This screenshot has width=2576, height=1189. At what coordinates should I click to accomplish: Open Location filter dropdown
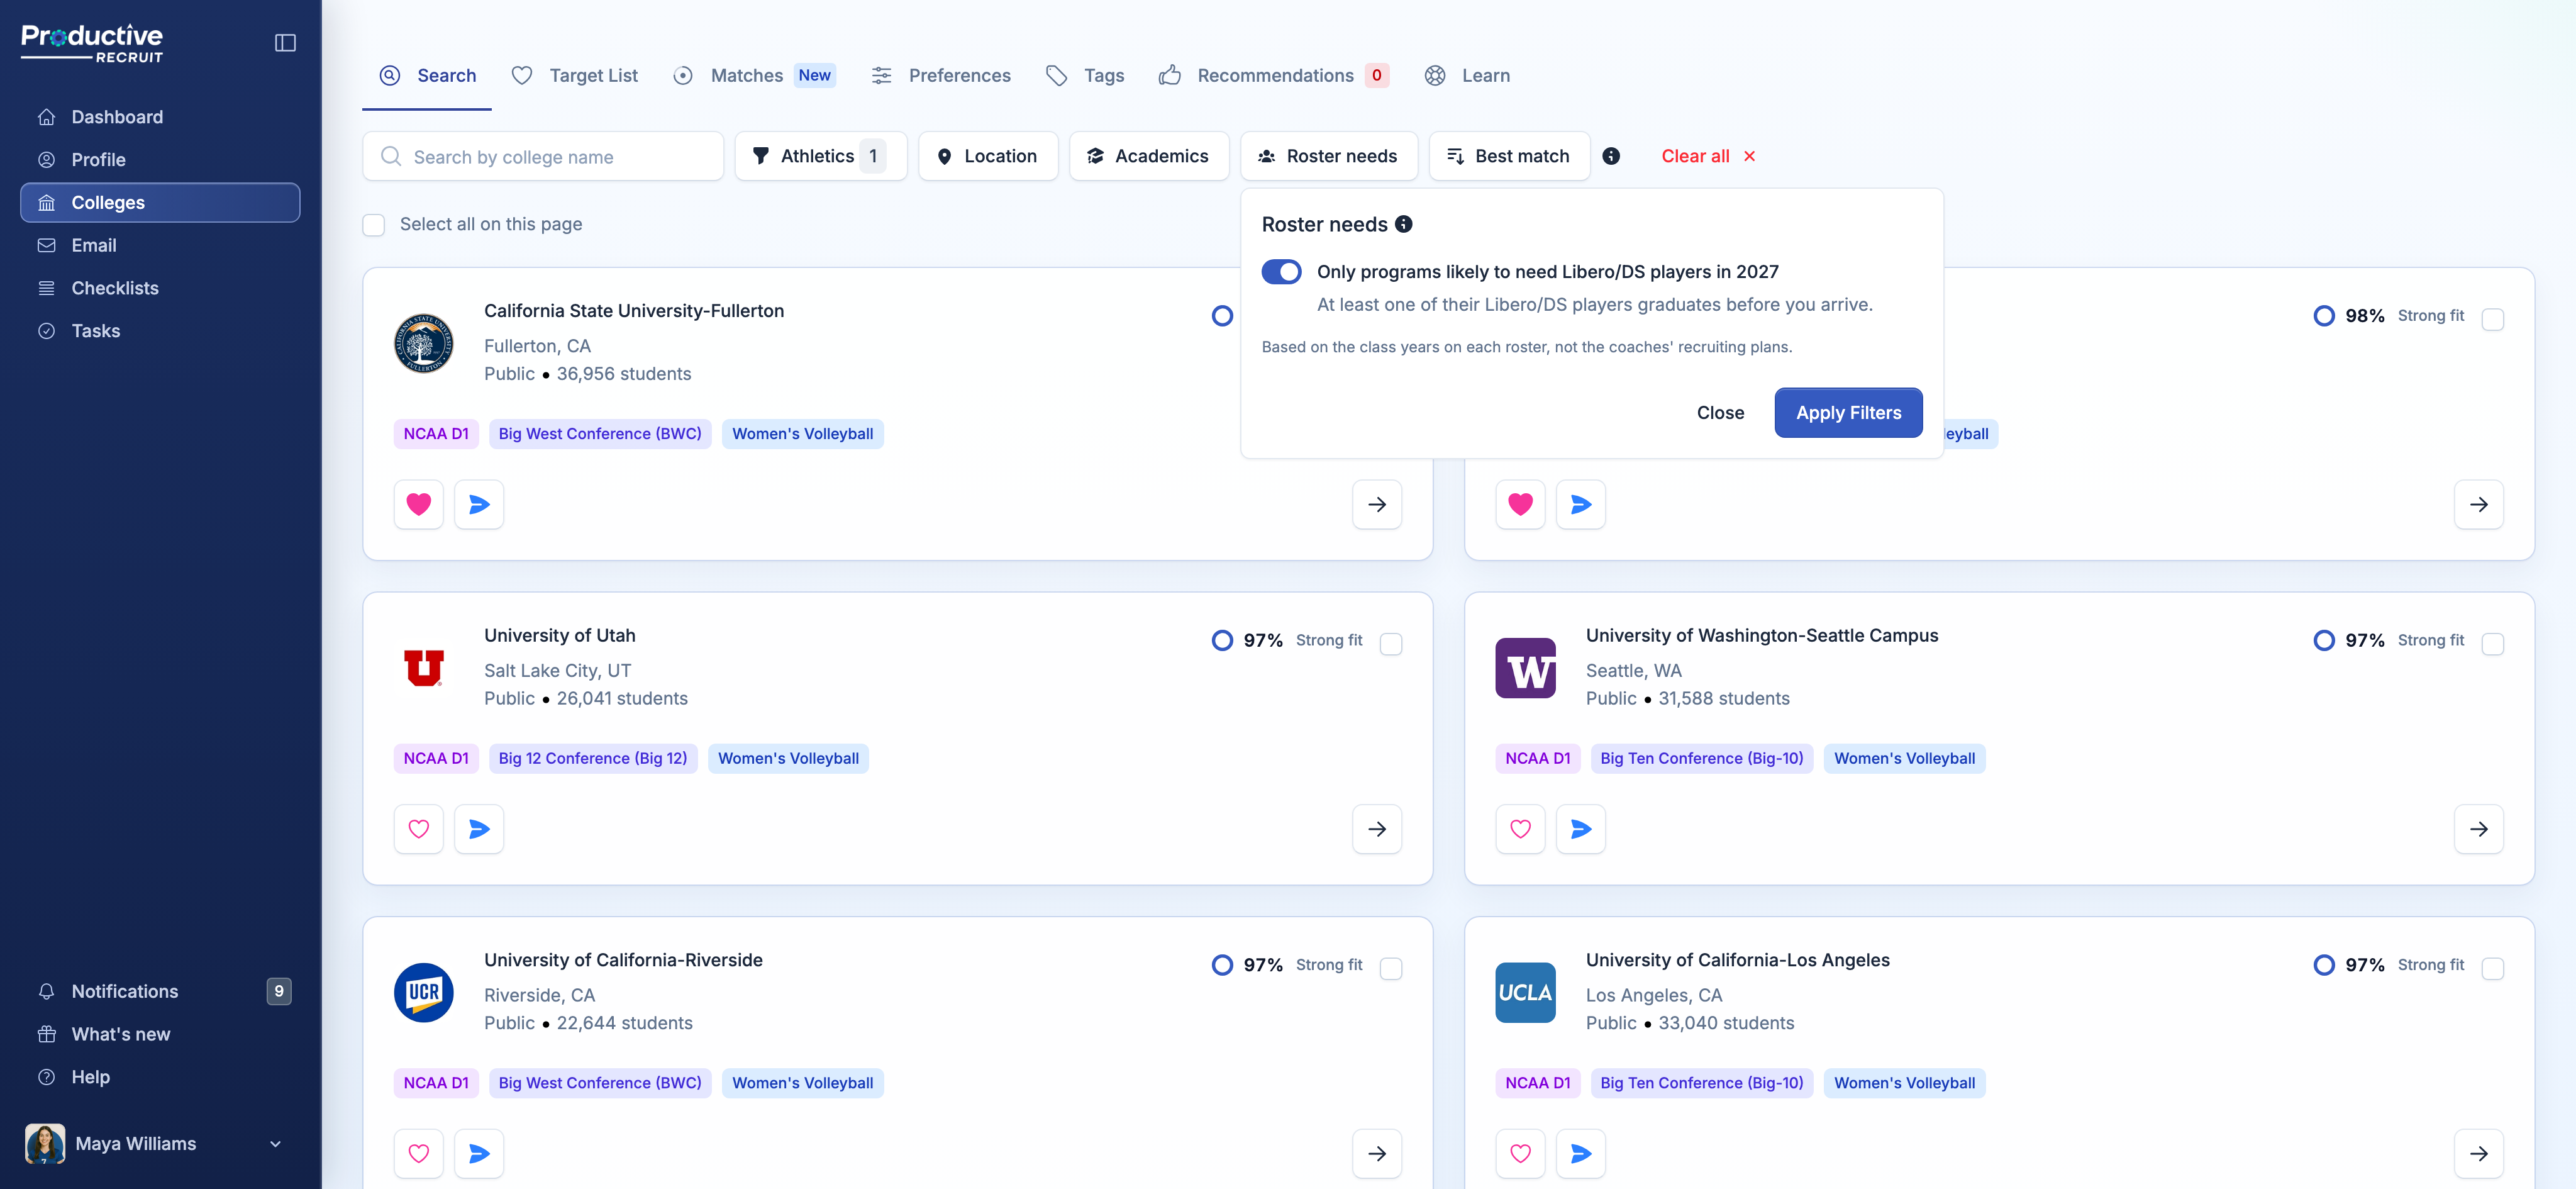point(988,156)
